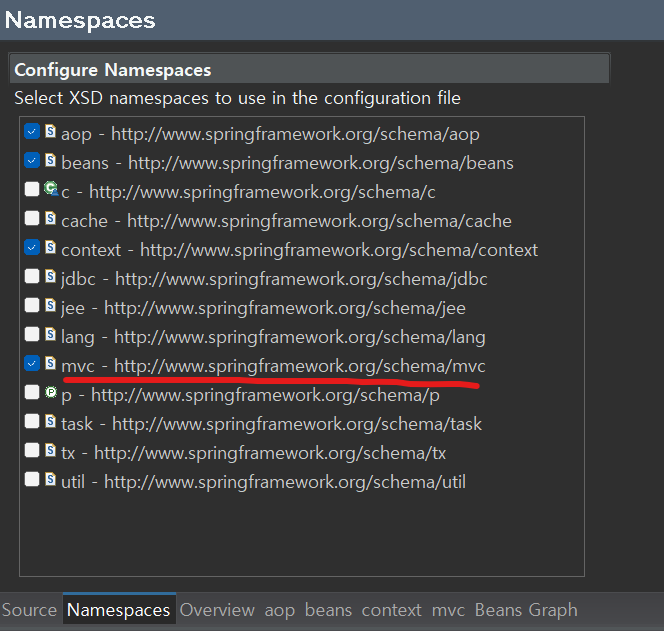Select the beans schema URL row
Image resolution: width=664 pixels, height=631 pixels.
point(287,163)
